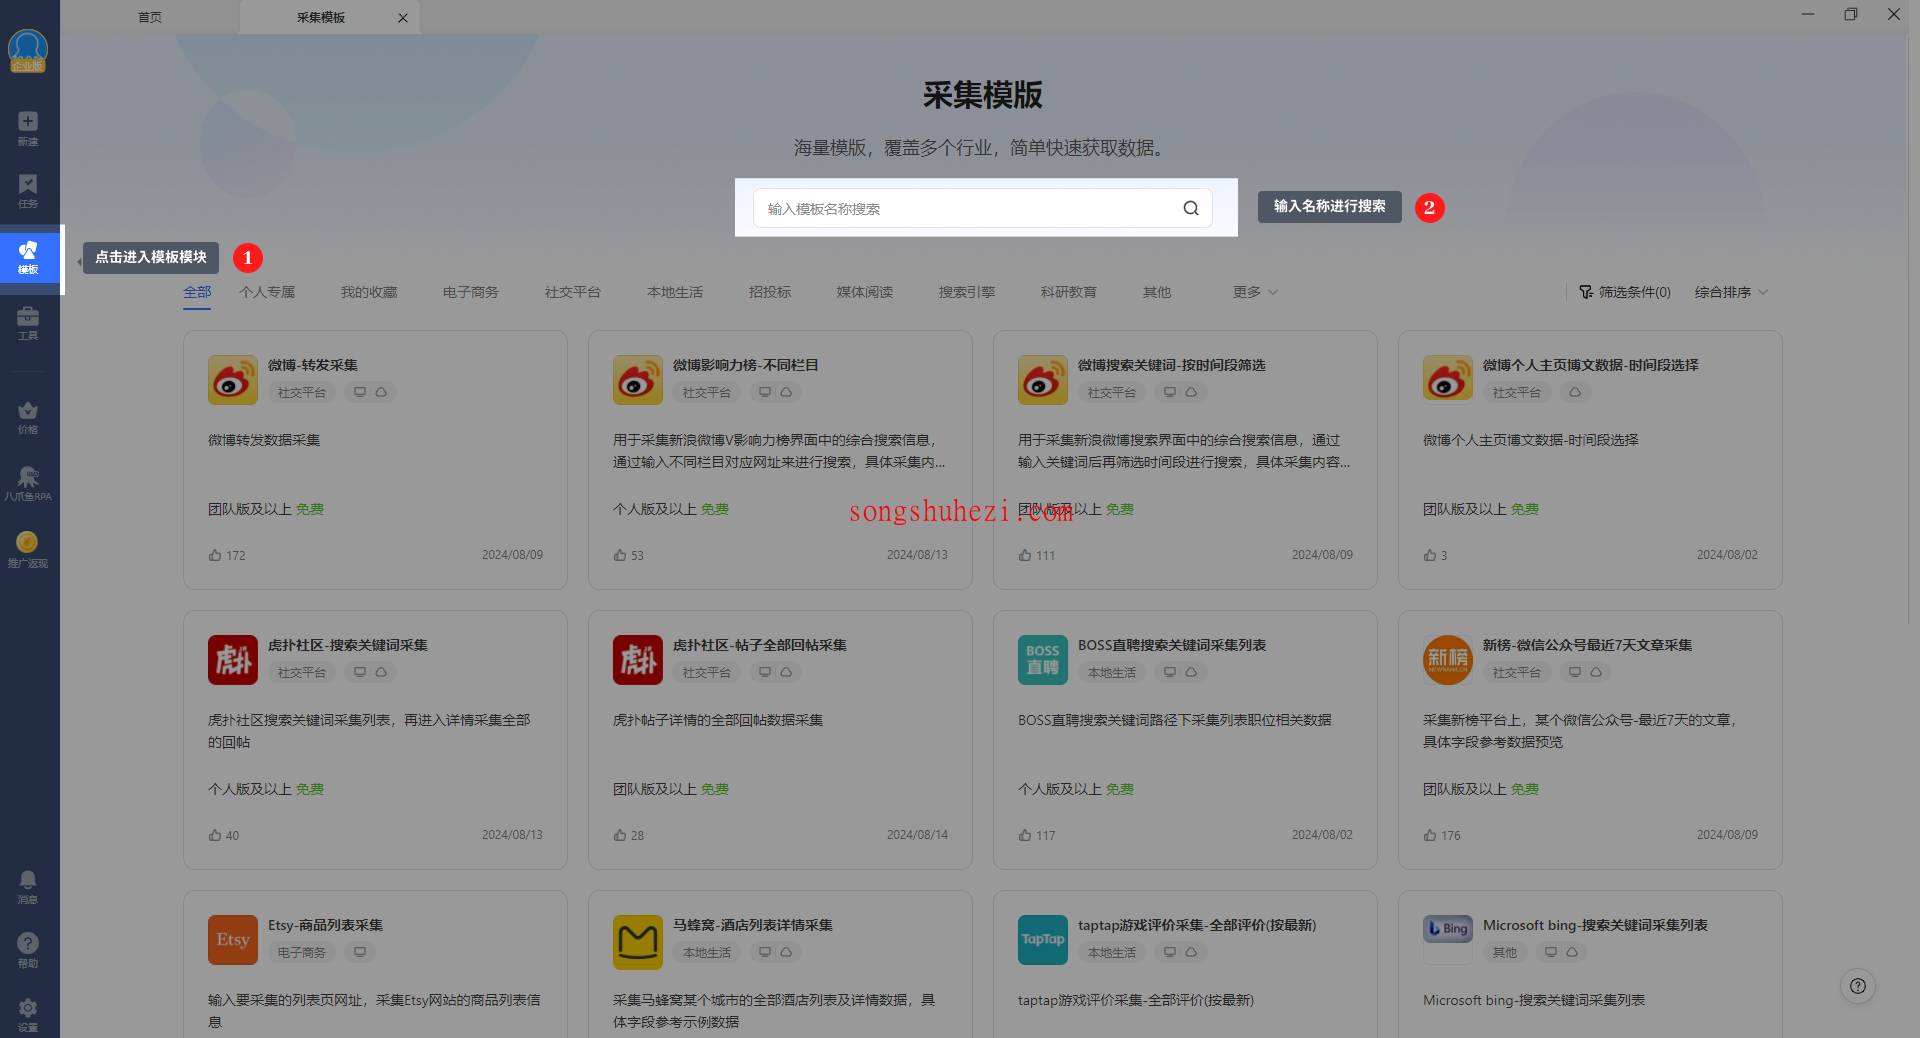
Task: Click the 马蜂窝 yellow logo icon
Action: [x=638, y=942]
